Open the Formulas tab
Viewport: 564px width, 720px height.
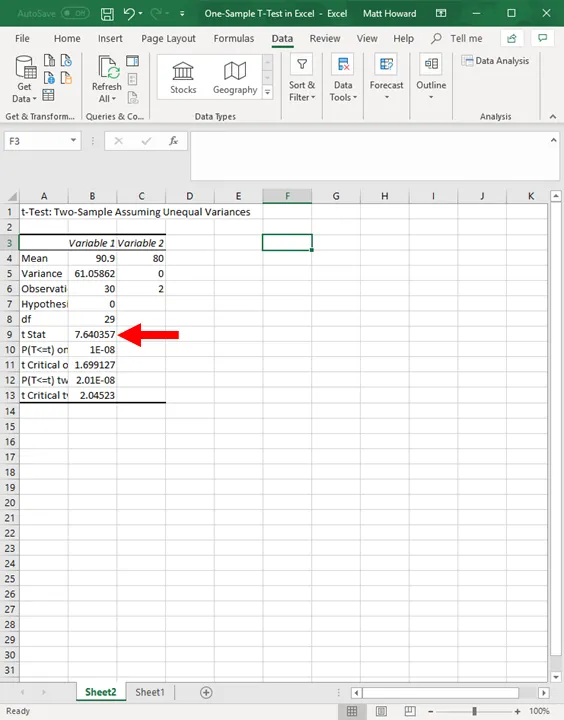tap(234, 39)
